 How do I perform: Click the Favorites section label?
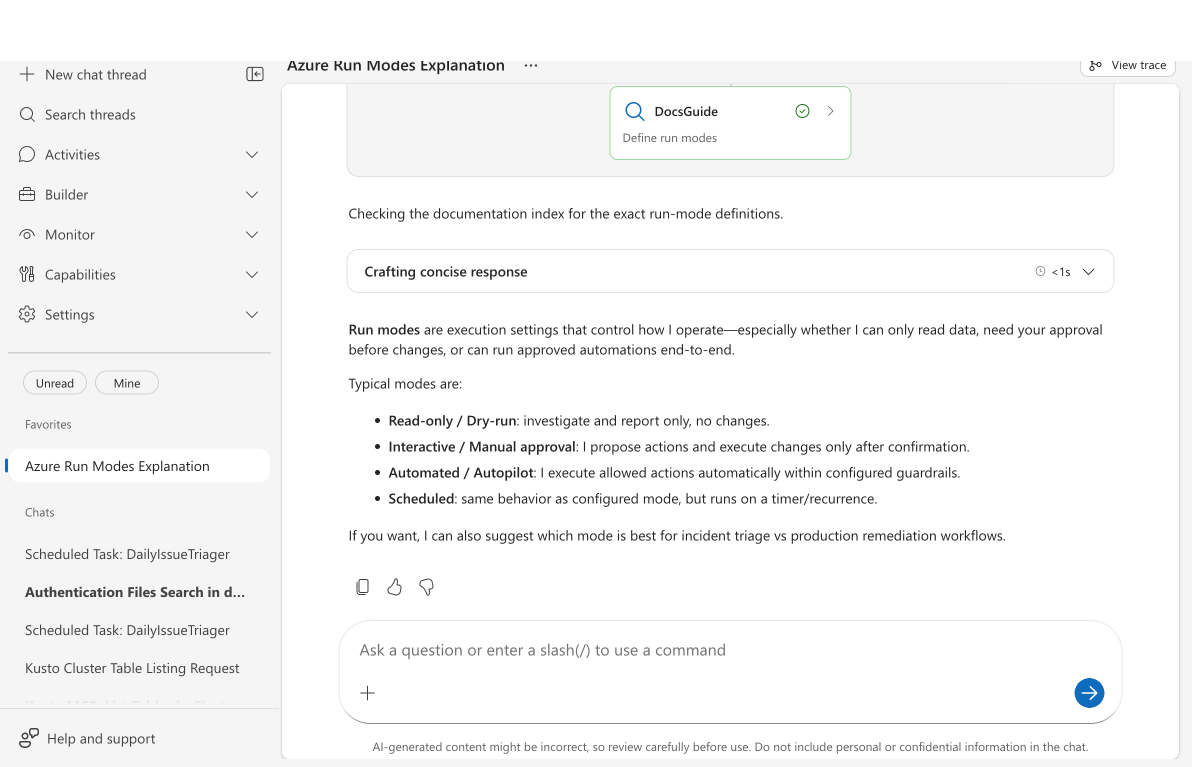48,424
